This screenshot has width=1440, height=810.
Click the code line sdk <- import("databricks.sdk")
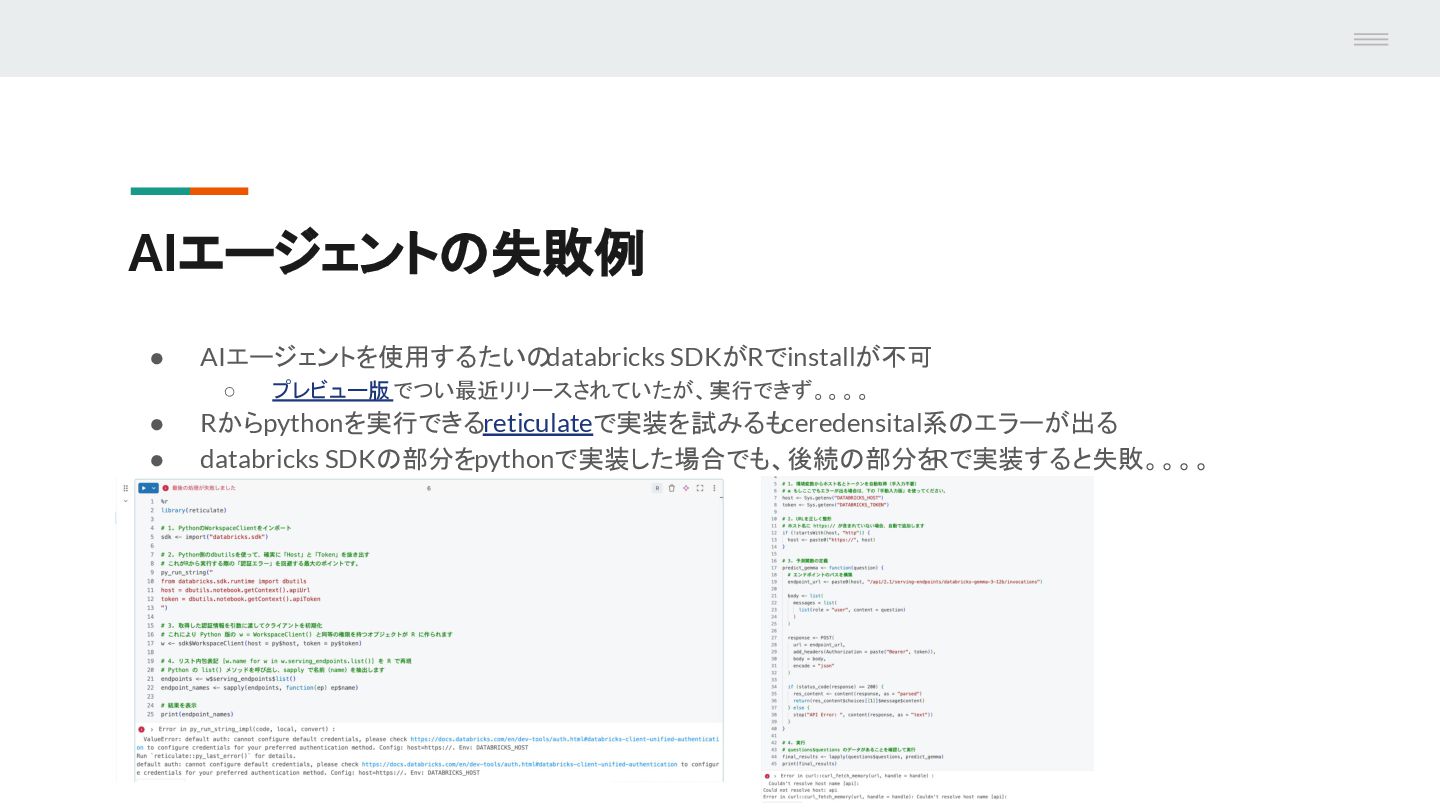pyautogui.click(x=214, y=536)
